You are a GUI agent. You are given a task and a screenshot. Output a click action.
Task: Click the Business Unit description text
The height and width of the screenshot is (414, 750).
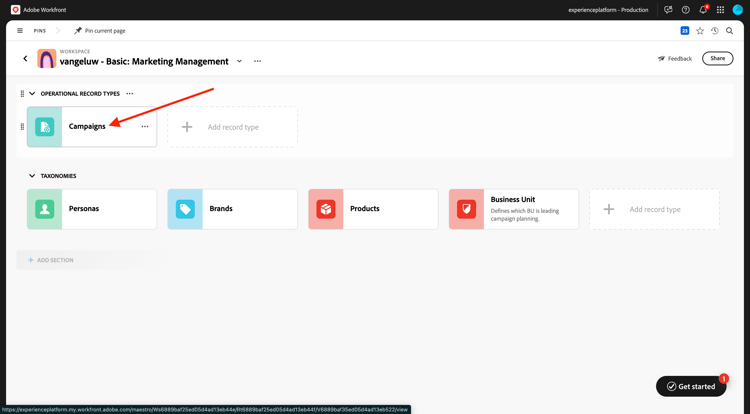pos(525,215)
